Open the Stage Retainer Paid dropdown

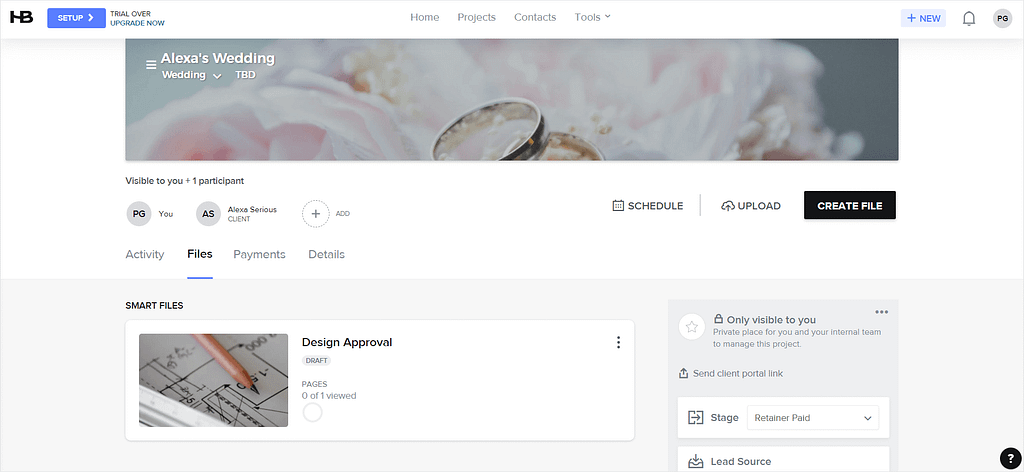click(813, 418)
